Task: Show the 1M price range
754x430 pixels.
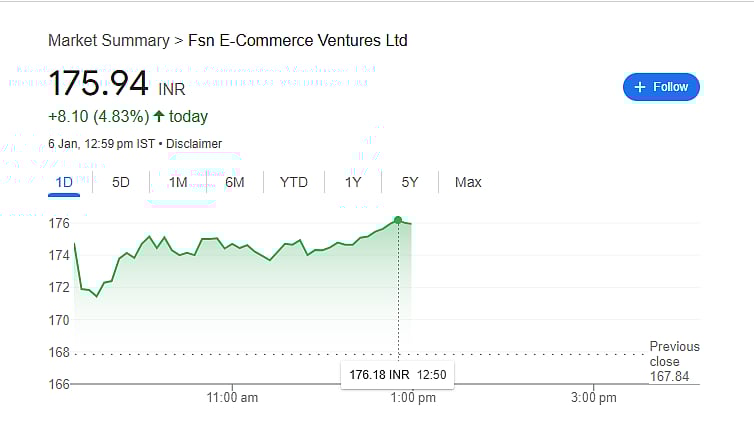Action: (x=178, y=182)
